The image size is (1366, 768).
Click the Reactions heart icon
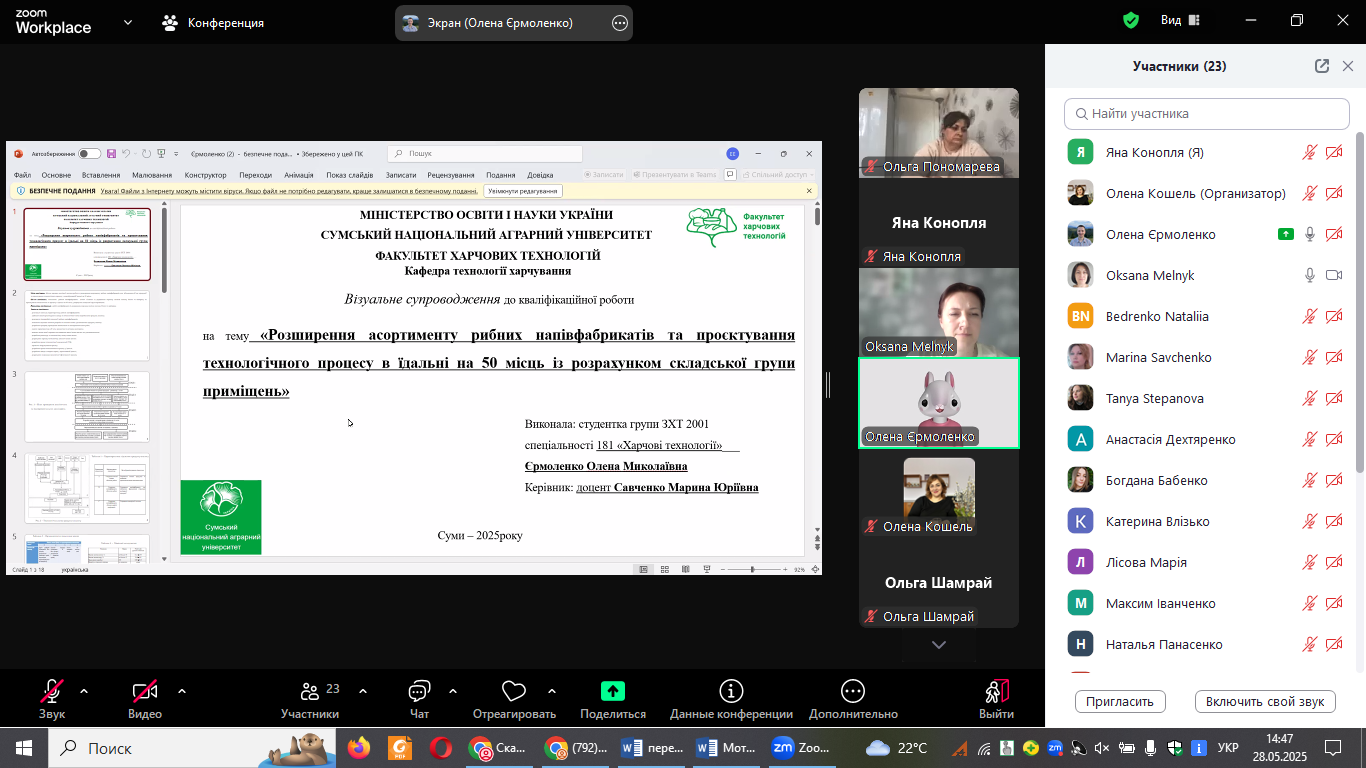[x=513, y=691]
